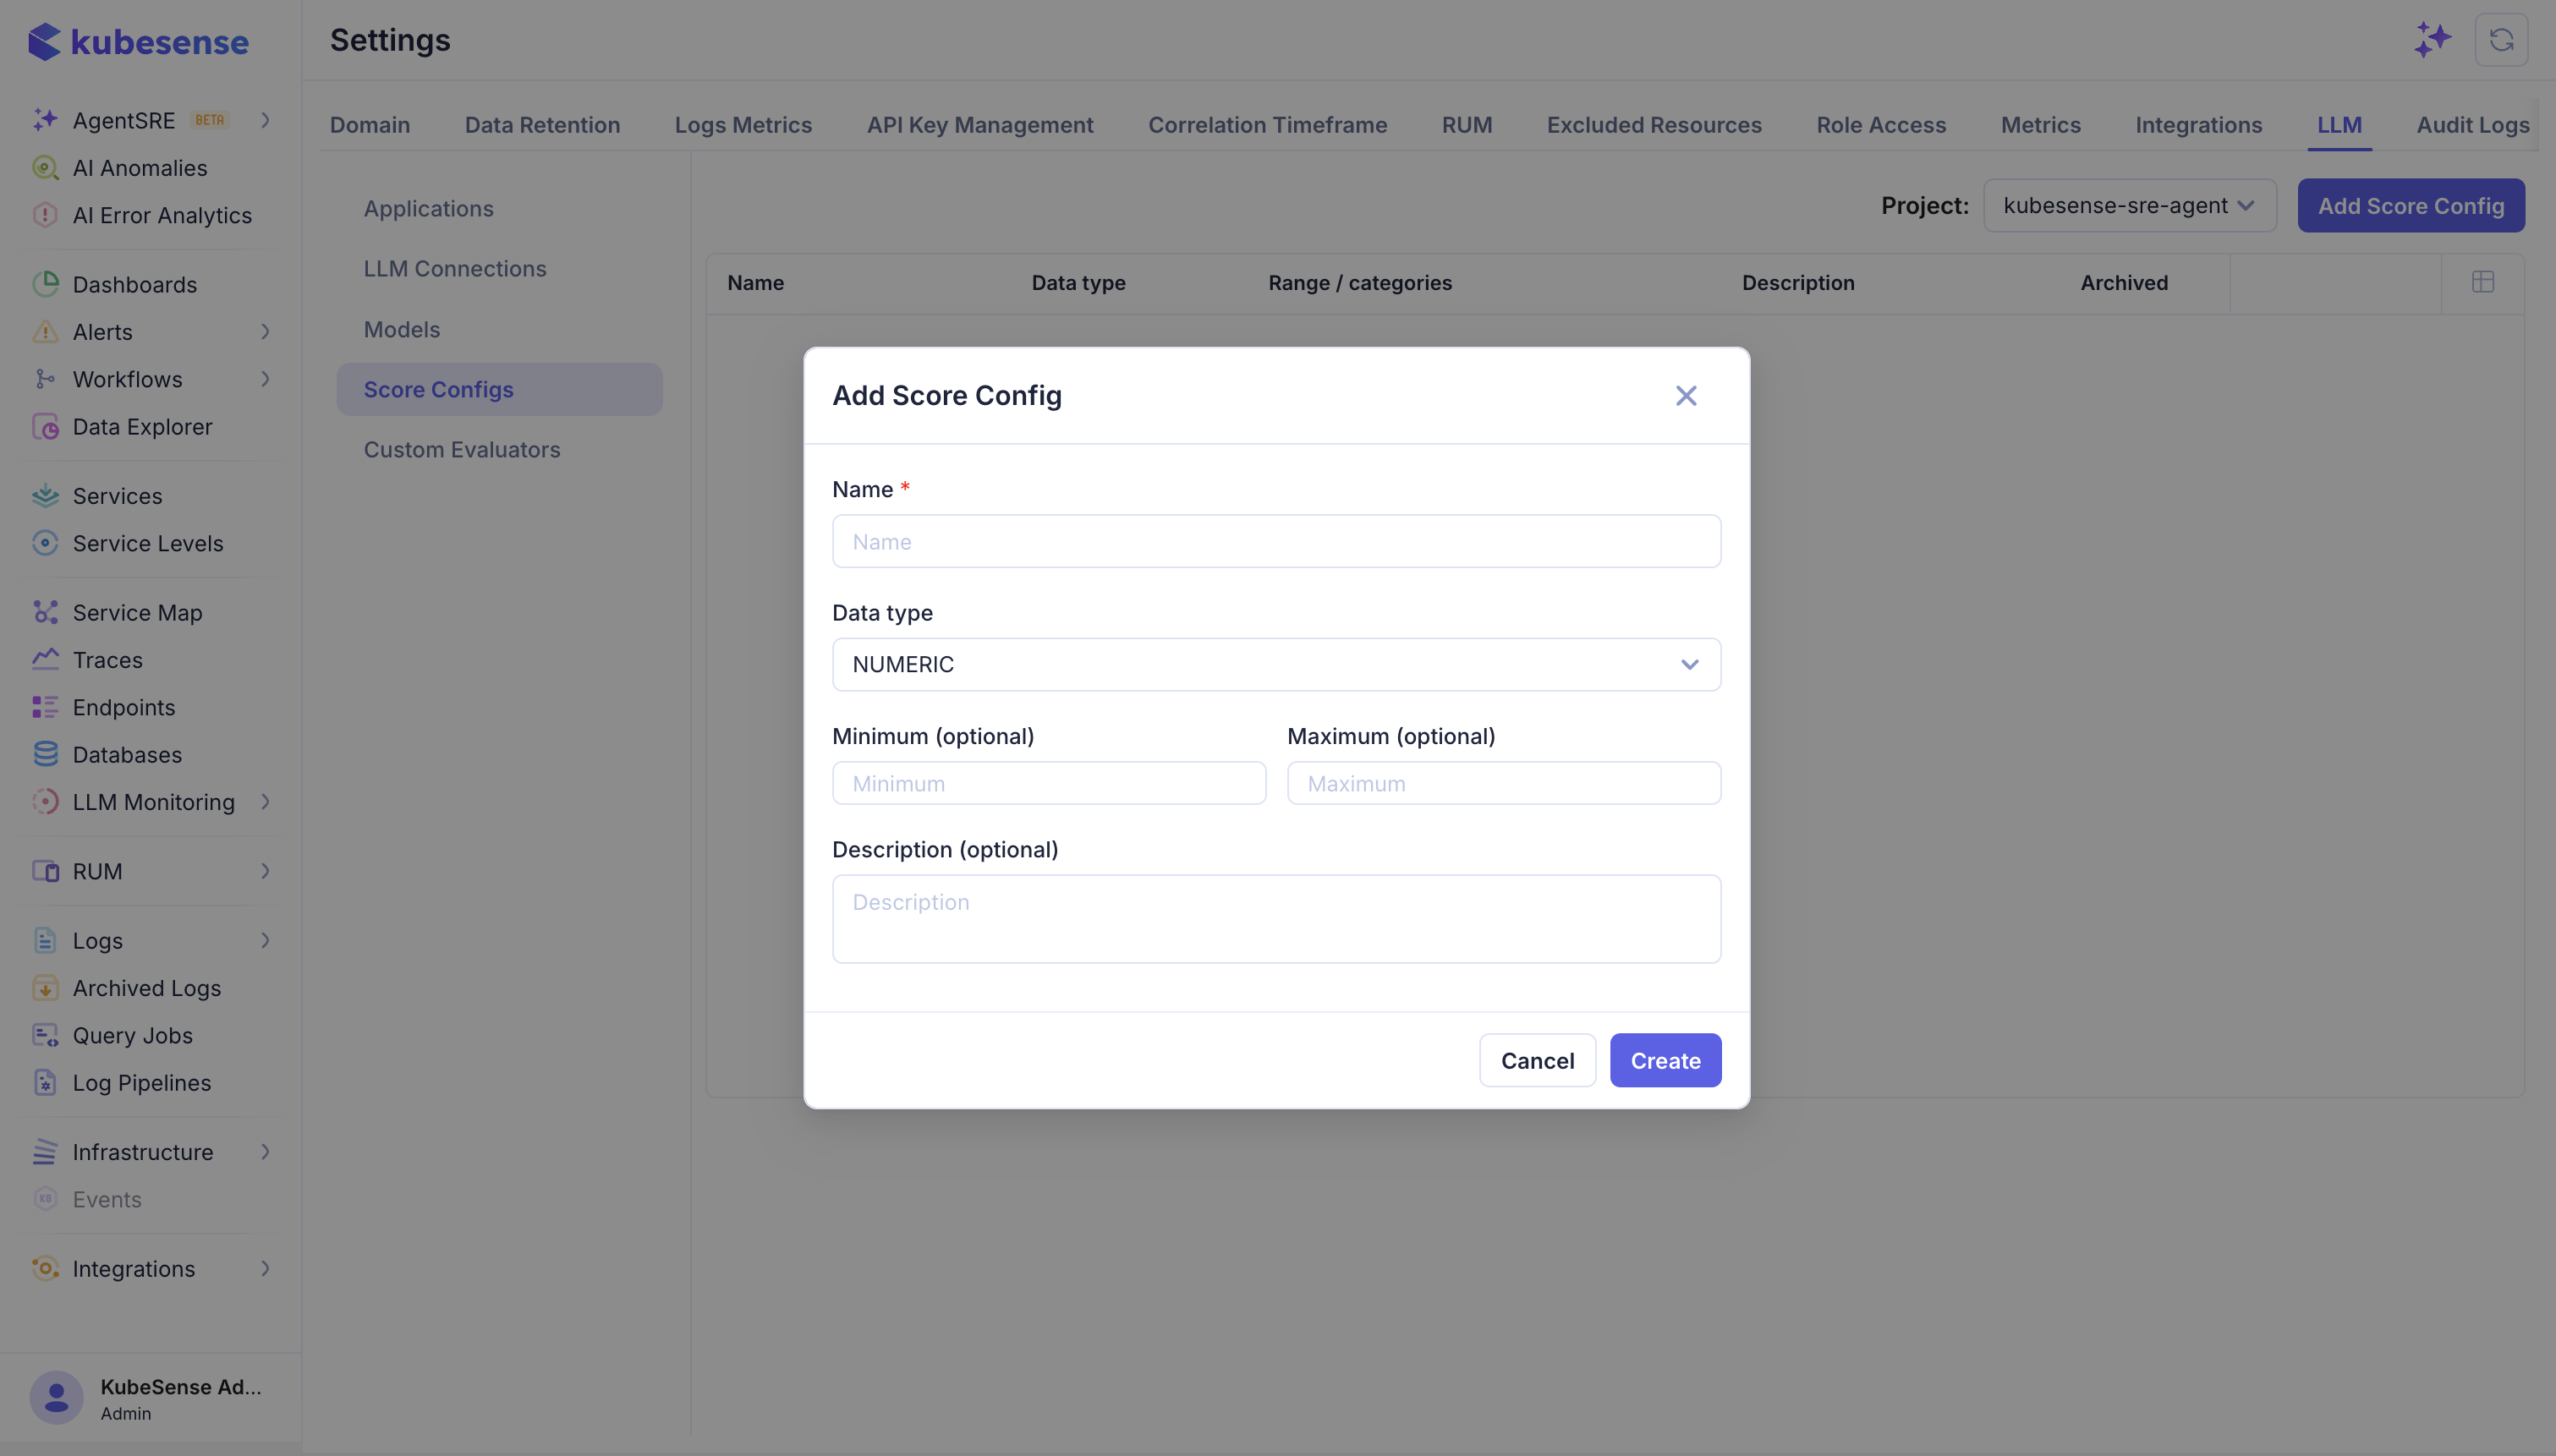Focus the Maximum input field
2556x1456 pixels.
point(1503,783)
